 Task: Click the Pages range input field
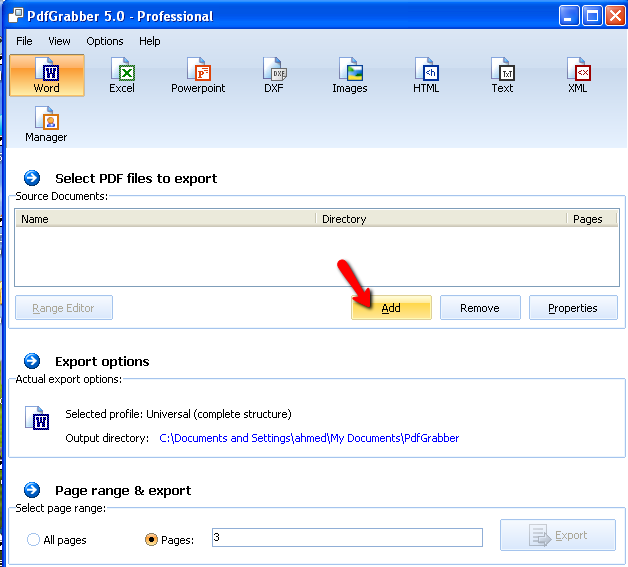coord(347,537)
